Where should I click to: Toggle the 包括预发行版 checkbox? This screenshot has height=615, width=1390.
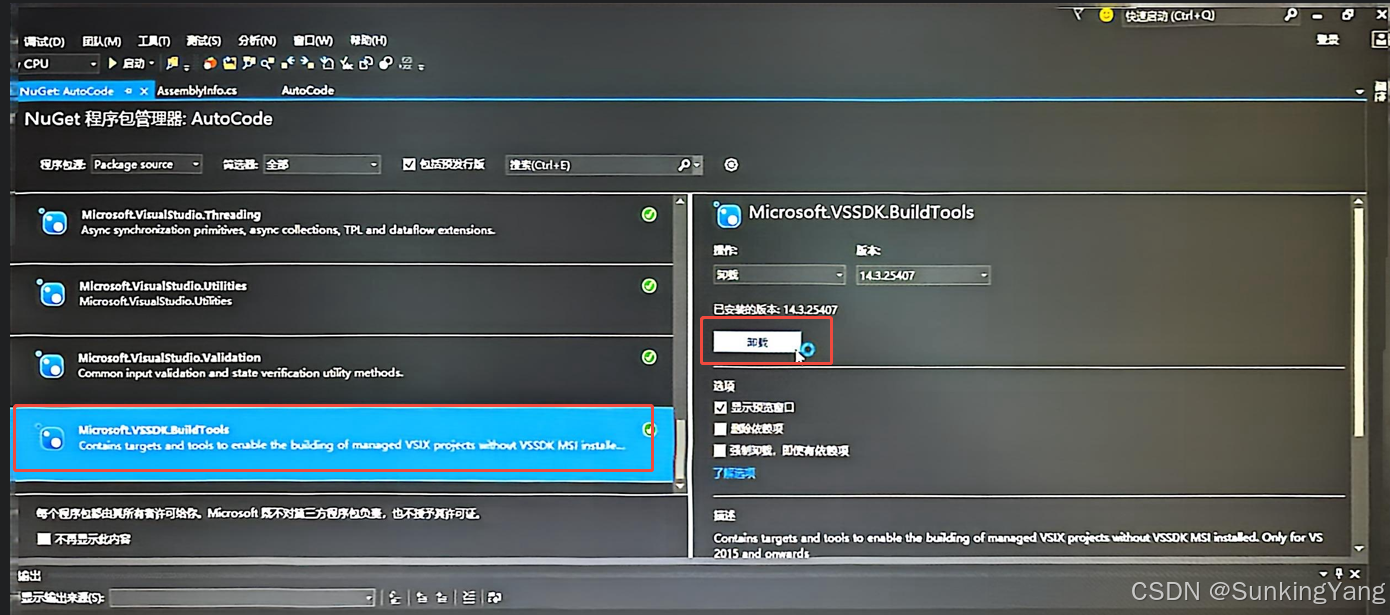410,164
